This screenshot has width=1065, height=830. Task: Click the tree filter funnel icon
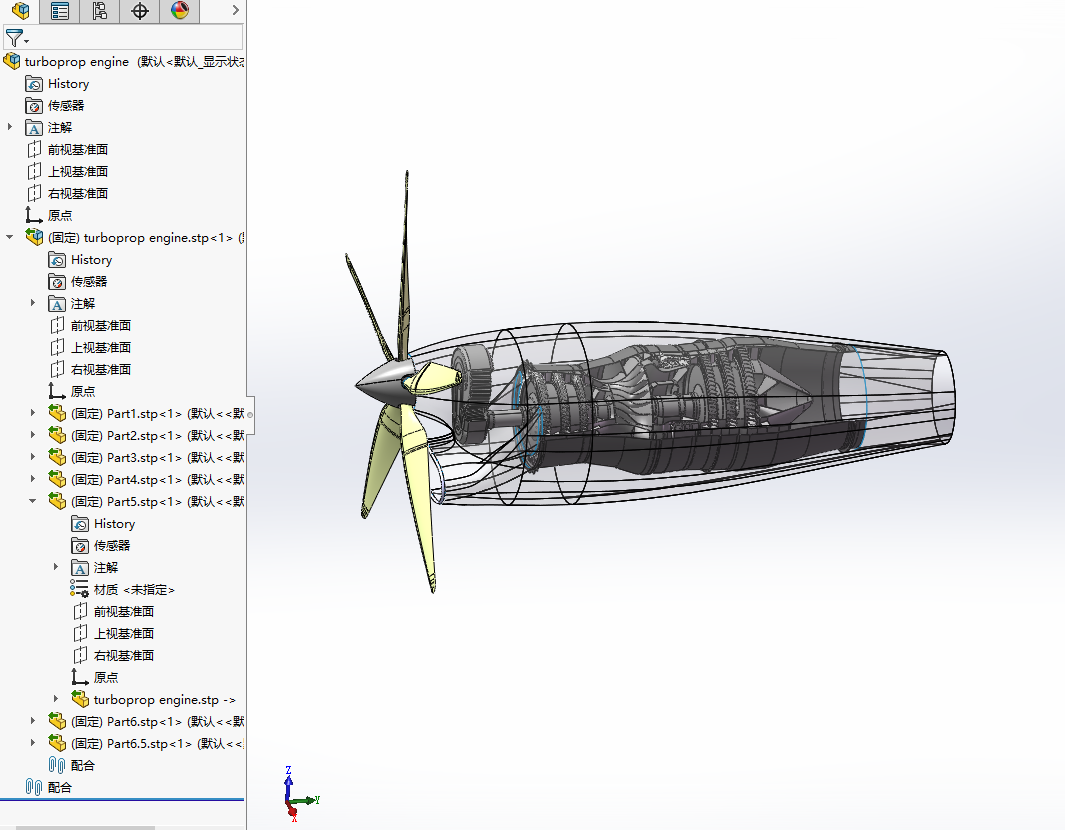pos(15,38)
